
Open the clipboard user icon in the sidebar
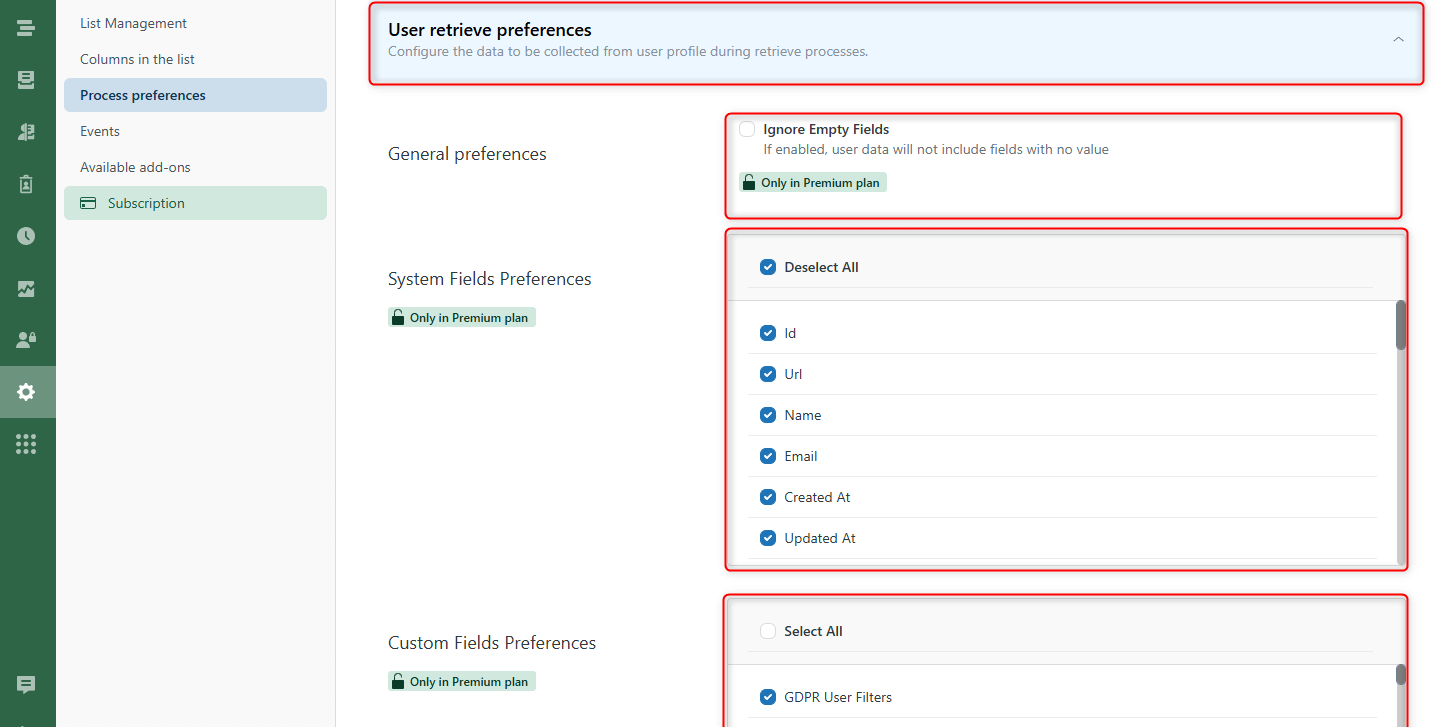[26, 184]
